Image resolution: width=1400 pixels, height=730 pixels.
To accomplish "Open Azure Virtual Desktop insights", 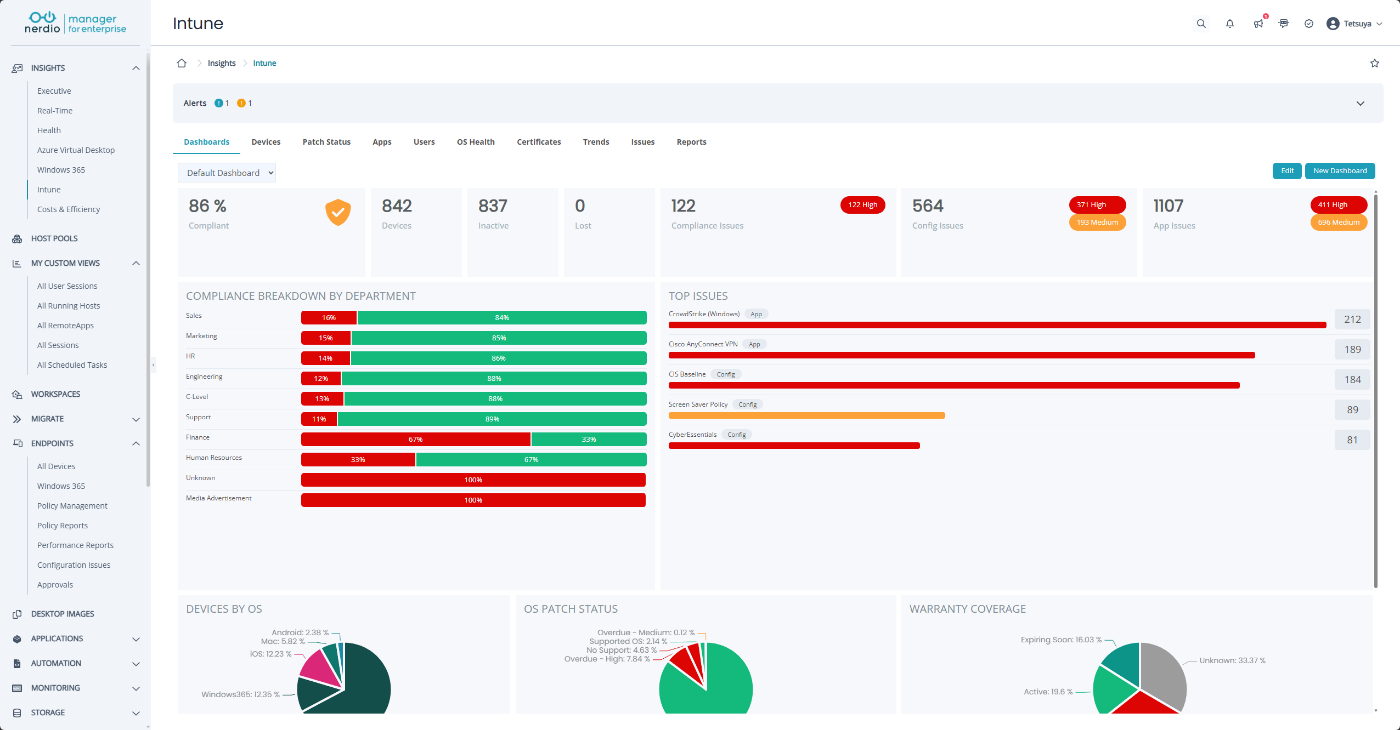I will point(76,150).
